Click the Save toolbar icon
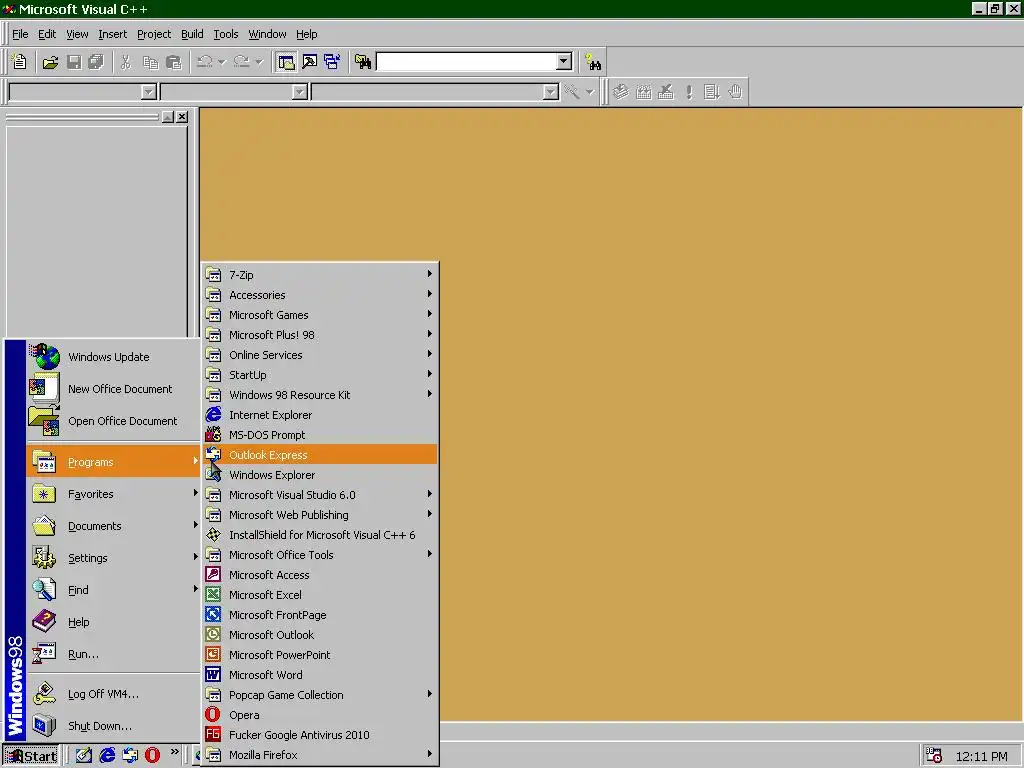 [74, 62]
